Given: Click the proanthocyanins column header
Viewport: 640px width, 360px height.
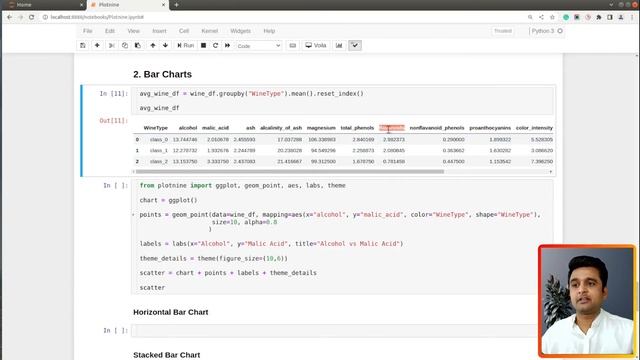Looking at the screenshot, I should pos(490,128).
